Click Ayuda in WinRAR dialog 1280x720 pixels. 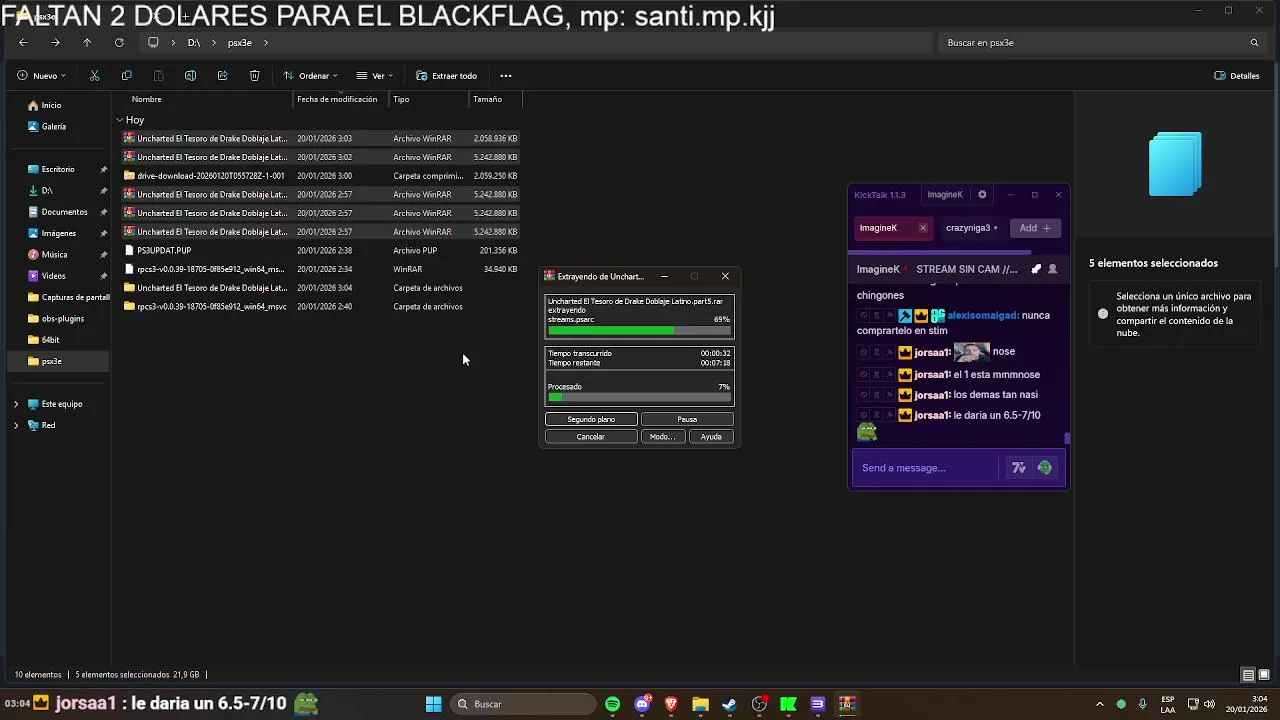[711, 437]
